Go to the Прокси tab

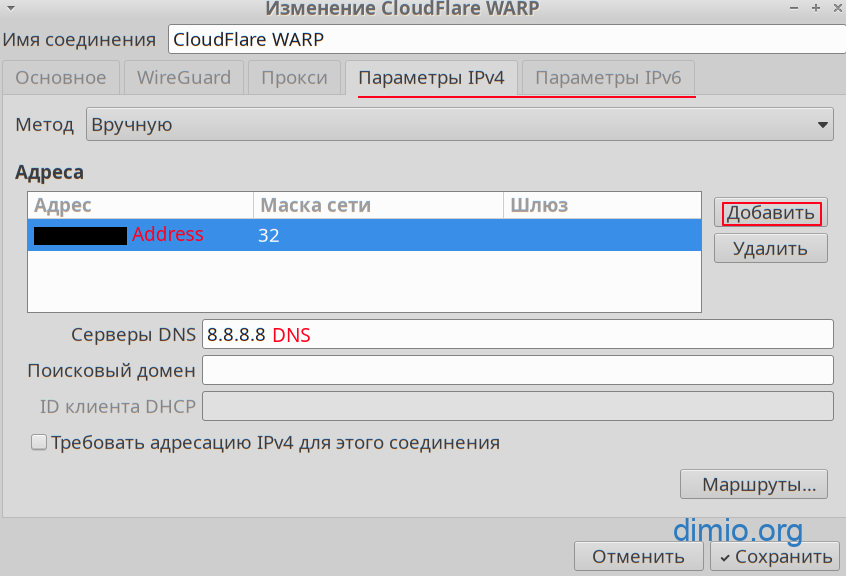point(293,78)
